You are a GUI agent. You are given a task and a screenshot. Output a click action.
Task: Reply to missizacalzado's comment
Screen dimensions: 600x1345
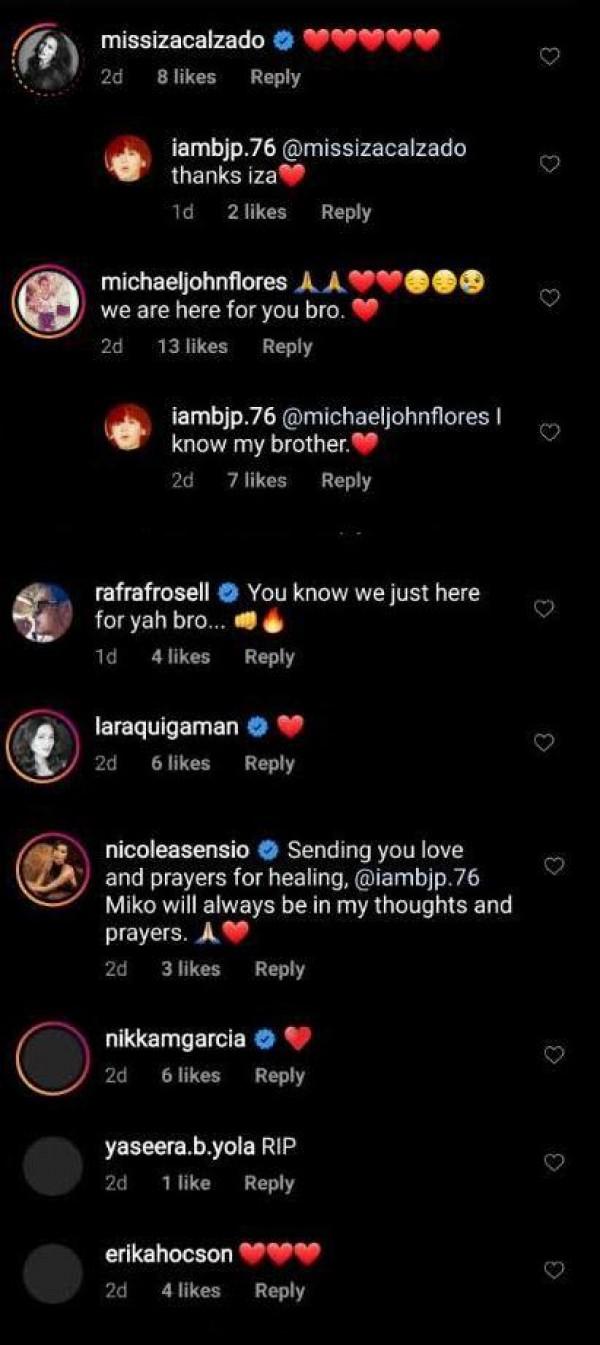click(x=275, y=77)
